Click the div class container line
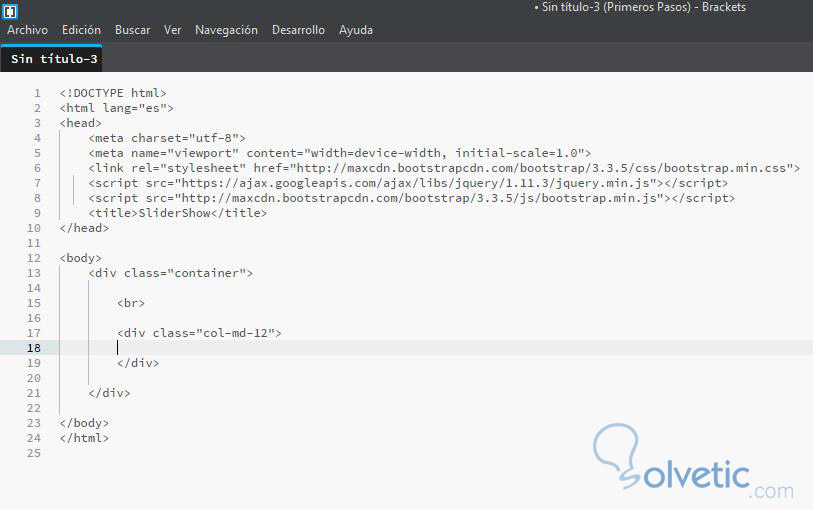 pyautogui.click(x=171, y=273)
